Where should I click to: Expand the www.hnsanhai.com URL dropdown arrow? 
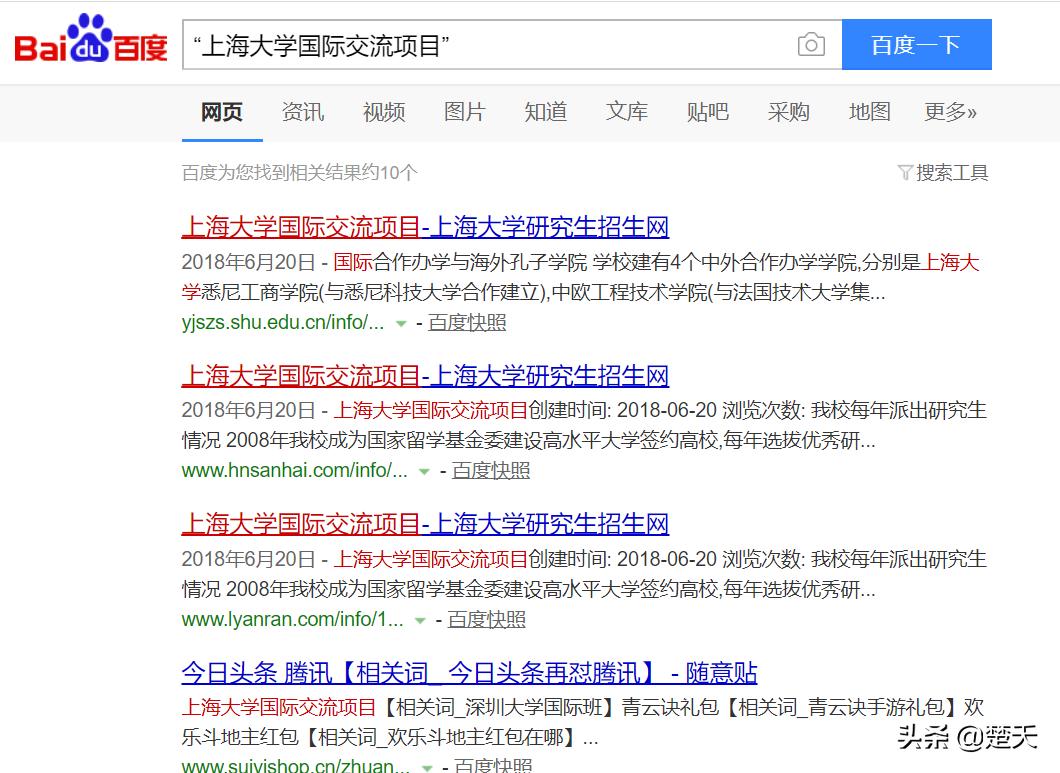[x=424, y=473]
